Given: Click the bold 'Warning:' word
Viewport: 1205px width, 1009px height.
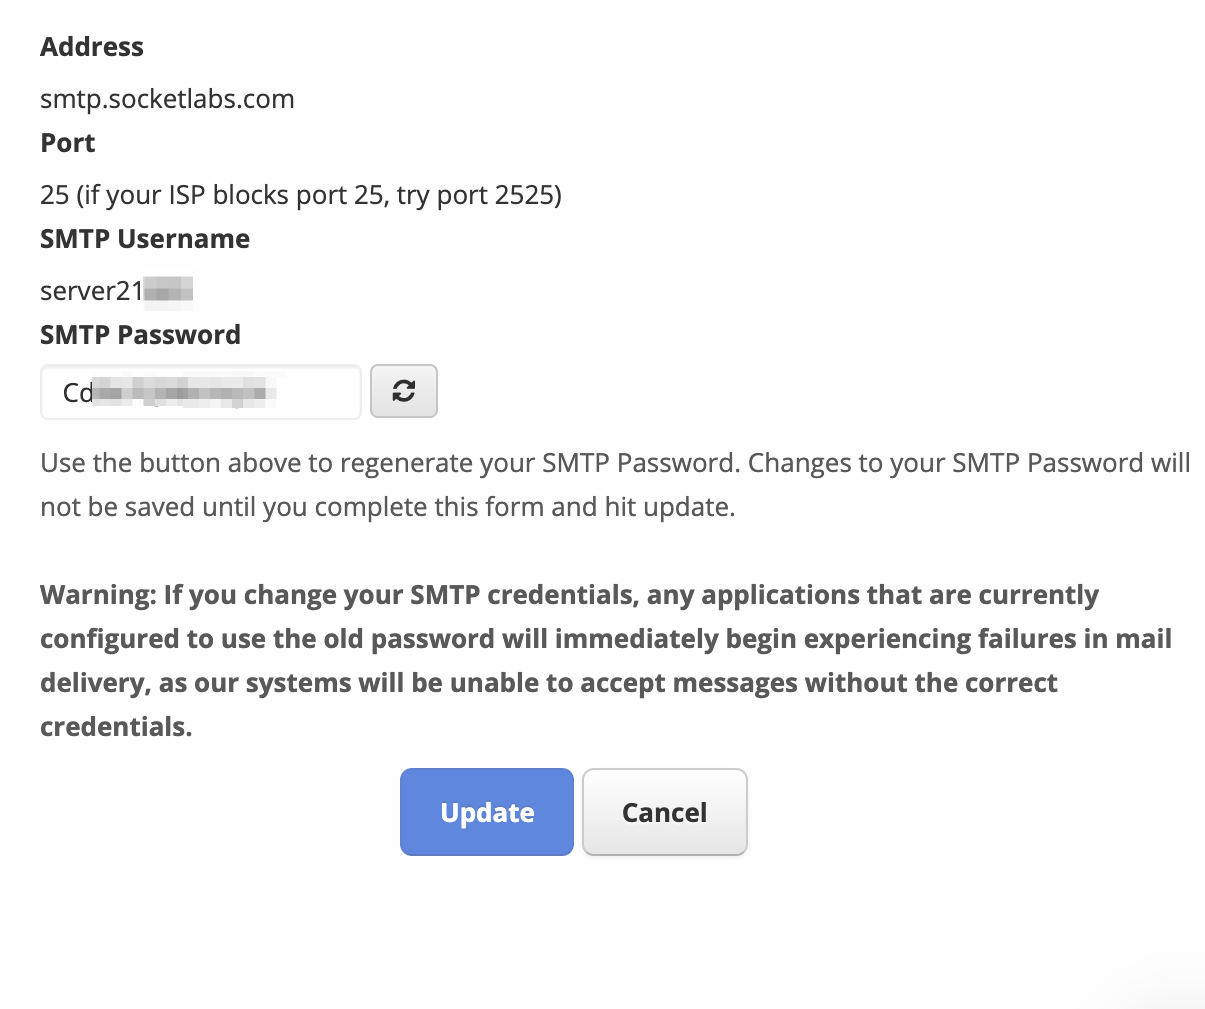Looking at the screenshot, I should click(98, 595).
